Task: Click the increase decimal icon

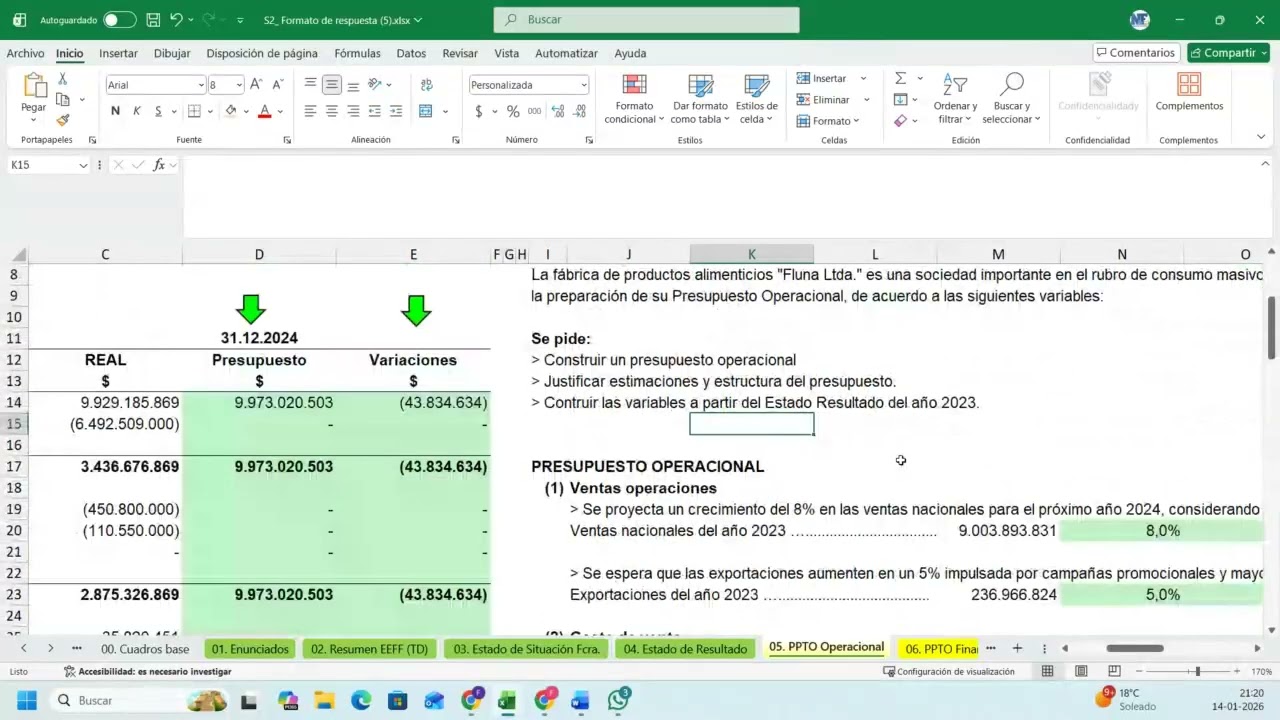Action: pos(558,111)
